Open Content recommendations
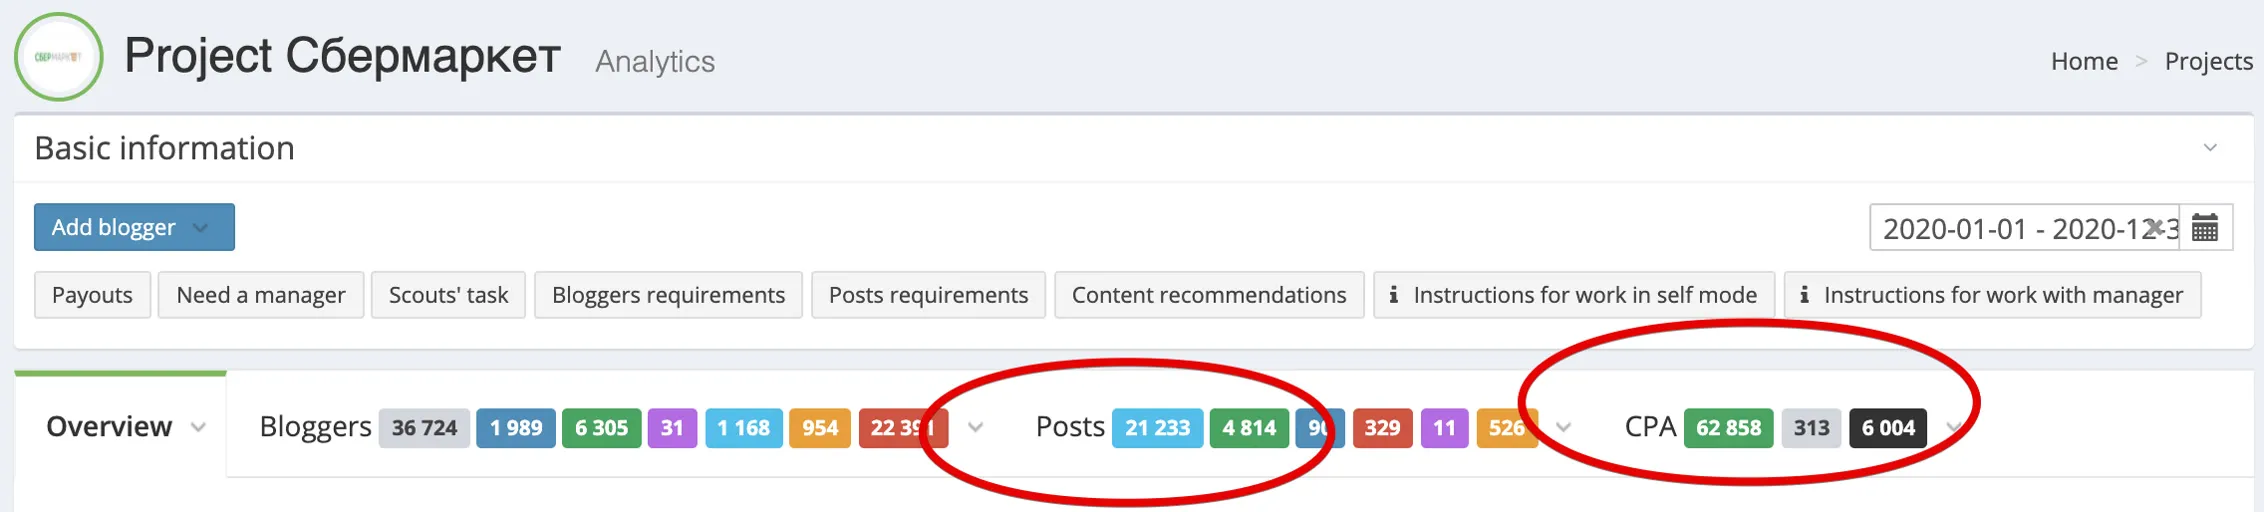The width and height of the screenshot is (2264, 512). [1209, 295]
